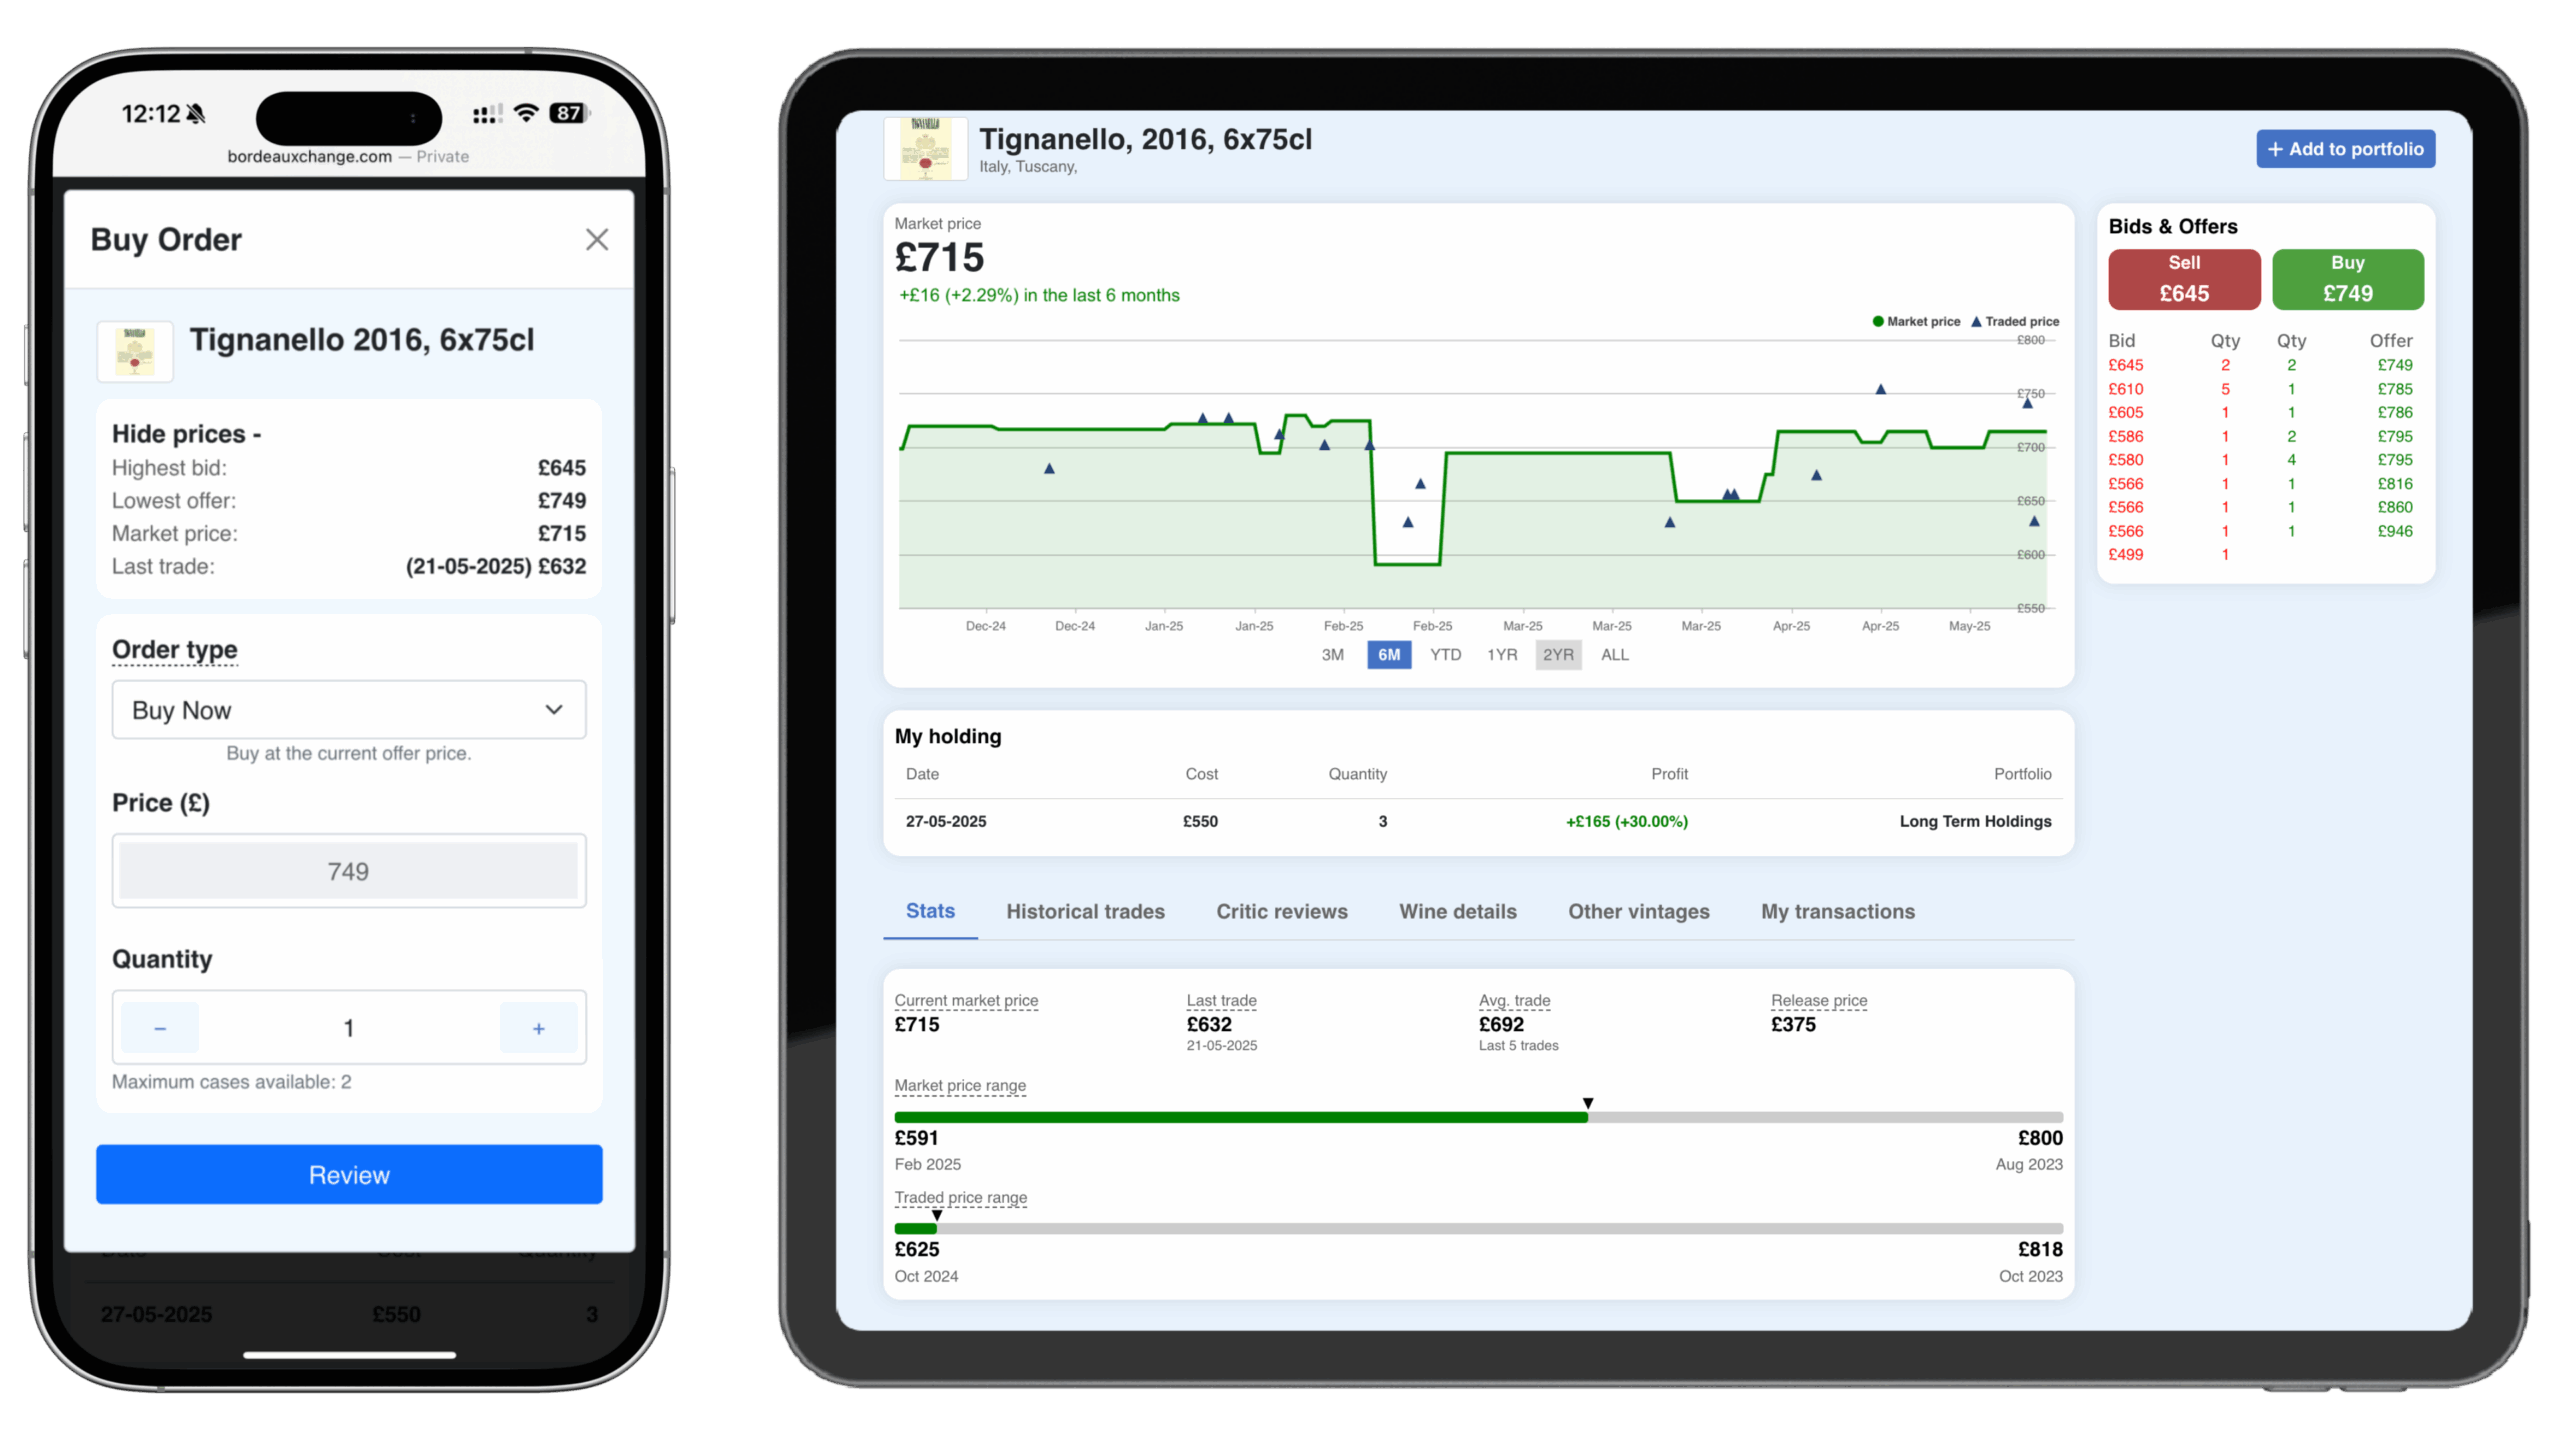This screenshot has width=2560, height=1440.
Task: Click the £605 bid price
Action: [2125, 412]
